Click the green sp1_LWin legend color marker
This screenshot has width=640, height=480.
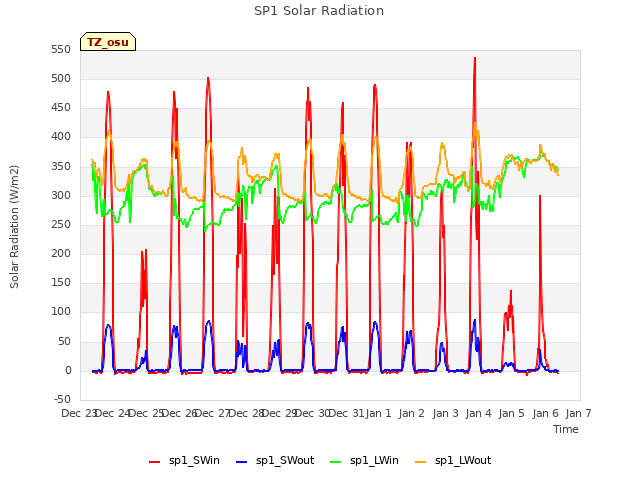[x=335, y=462]
